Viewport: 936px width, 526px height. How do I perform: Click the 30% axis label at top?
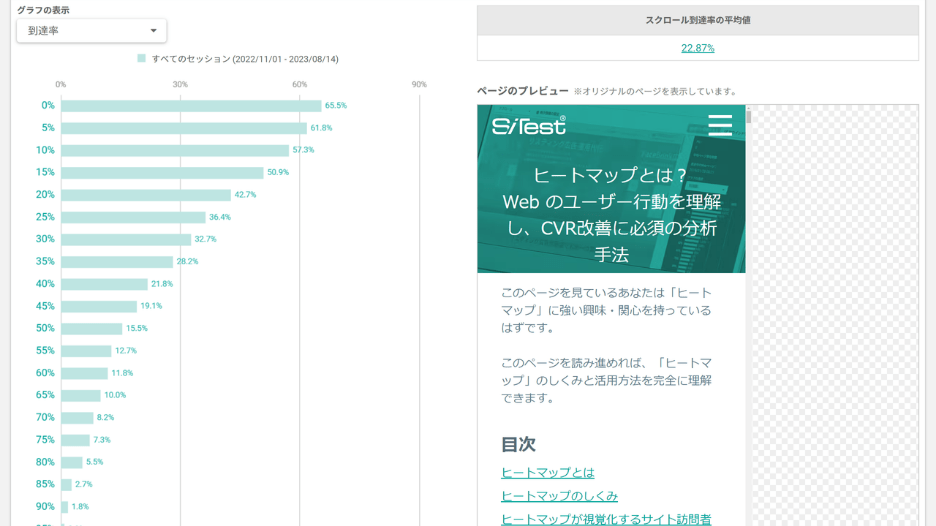[x=180, y=84]
